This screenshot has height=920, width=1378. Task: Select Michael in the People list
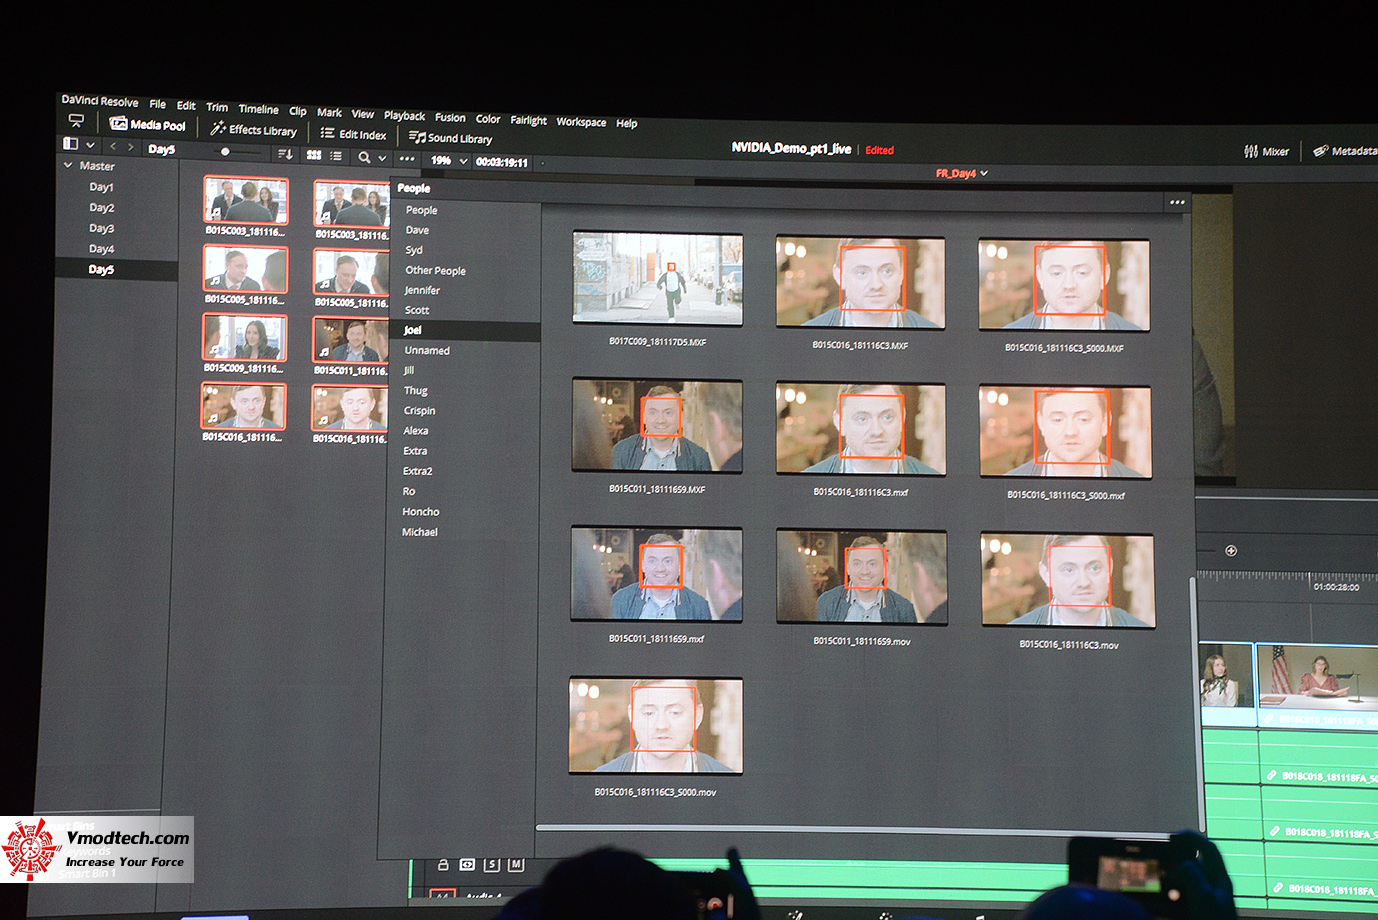click(x=420, y=532)
